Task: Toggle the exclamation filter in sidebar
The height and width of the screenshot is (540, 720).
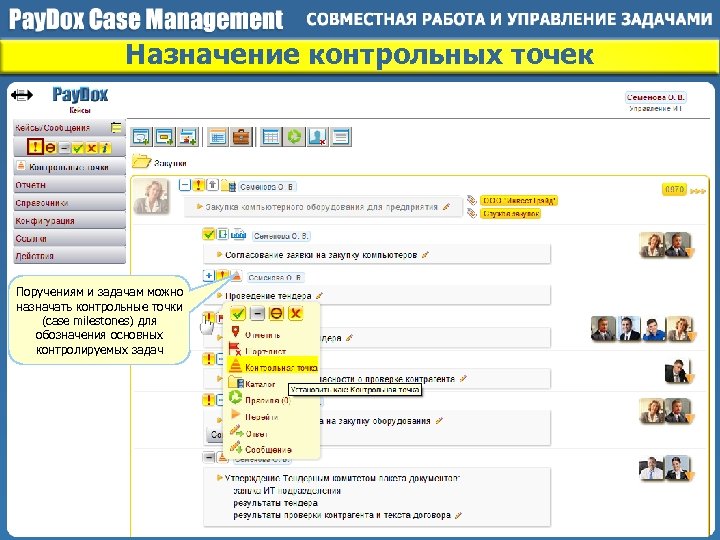Action: (35, 147)
